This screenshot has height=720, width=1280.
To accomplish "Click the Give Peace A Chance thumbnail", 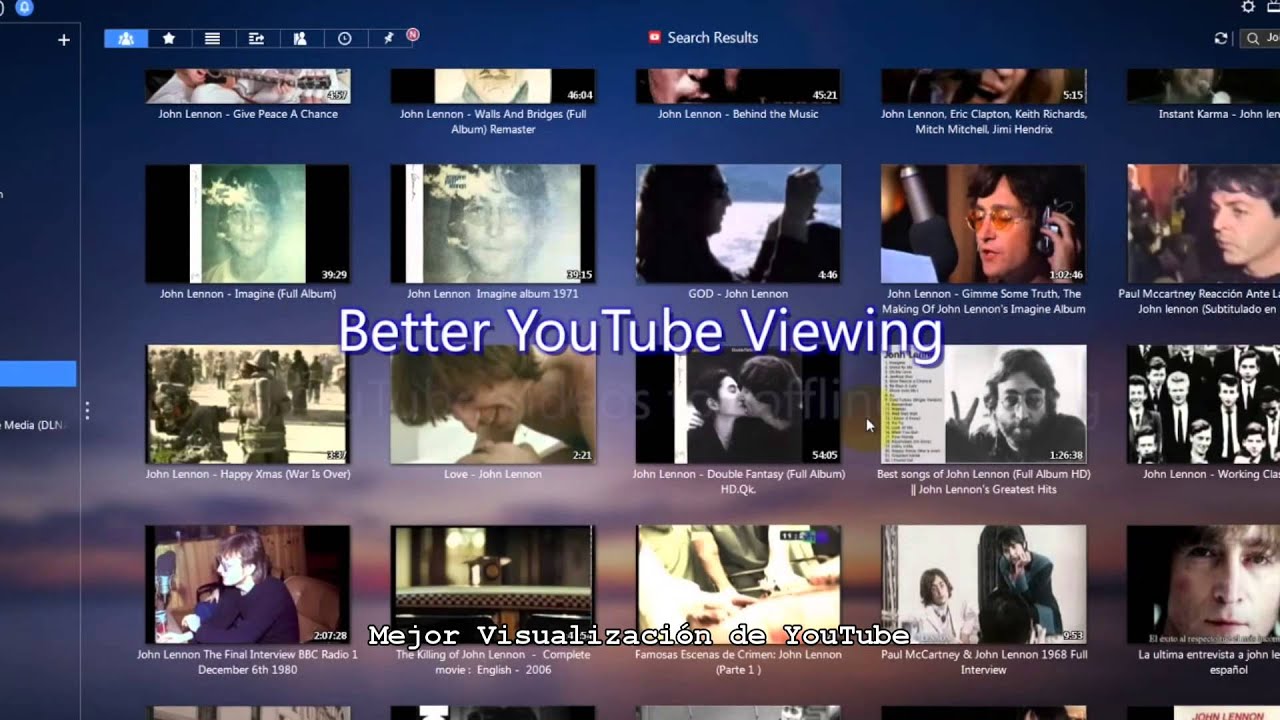I will click(x=247, y=86).
